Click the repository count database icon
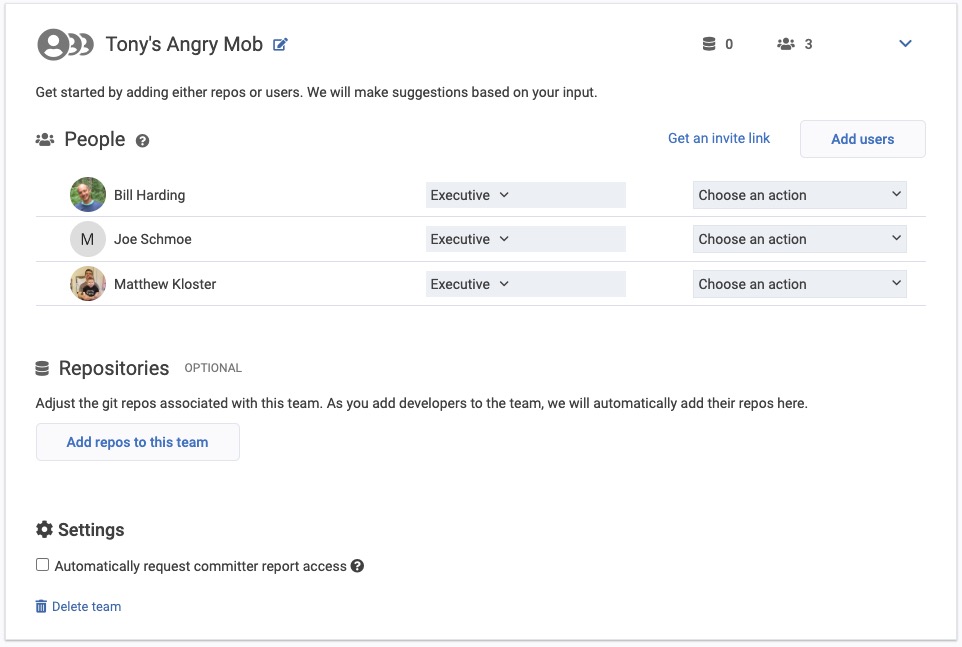This screenshot has width=962, height=647. click(709, 44)
